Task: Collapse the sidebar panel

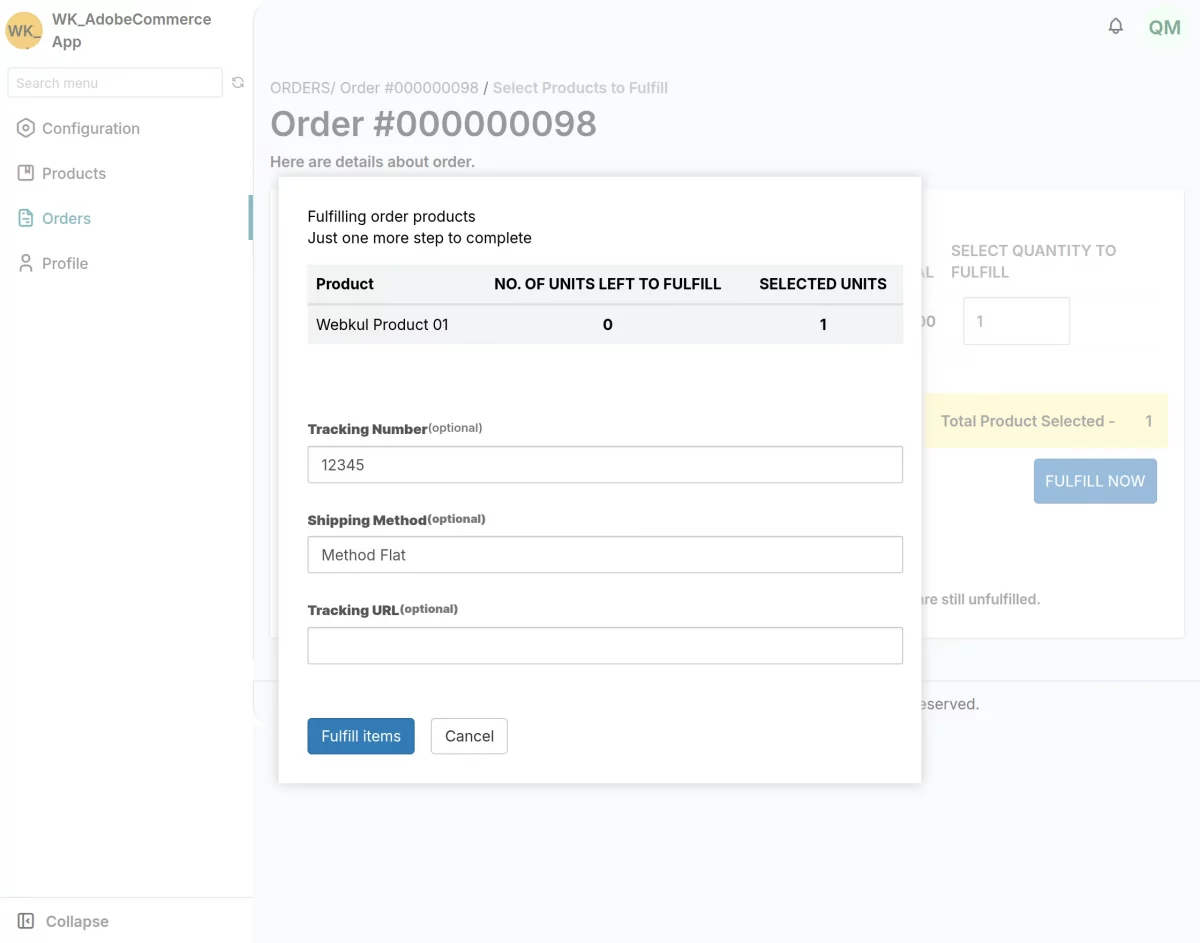Action: coord(60,921)
